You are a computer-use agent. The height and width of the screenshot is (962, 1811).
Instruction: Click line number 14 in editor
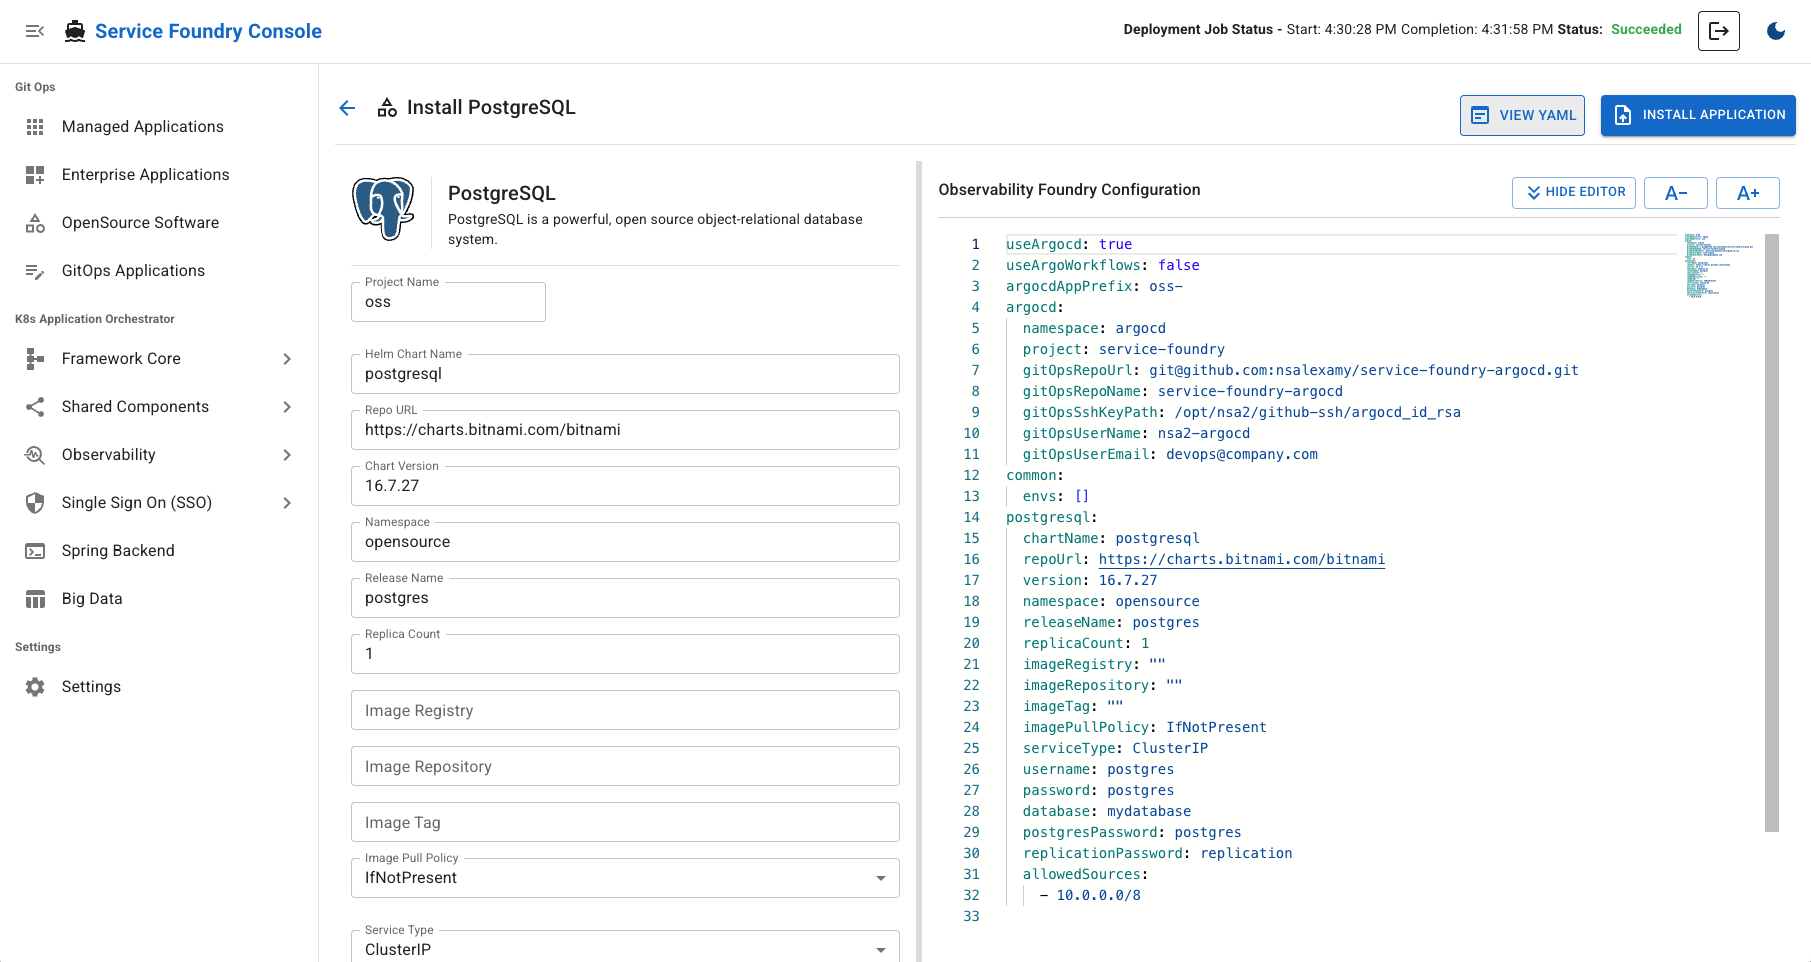[x=971, y=518]
